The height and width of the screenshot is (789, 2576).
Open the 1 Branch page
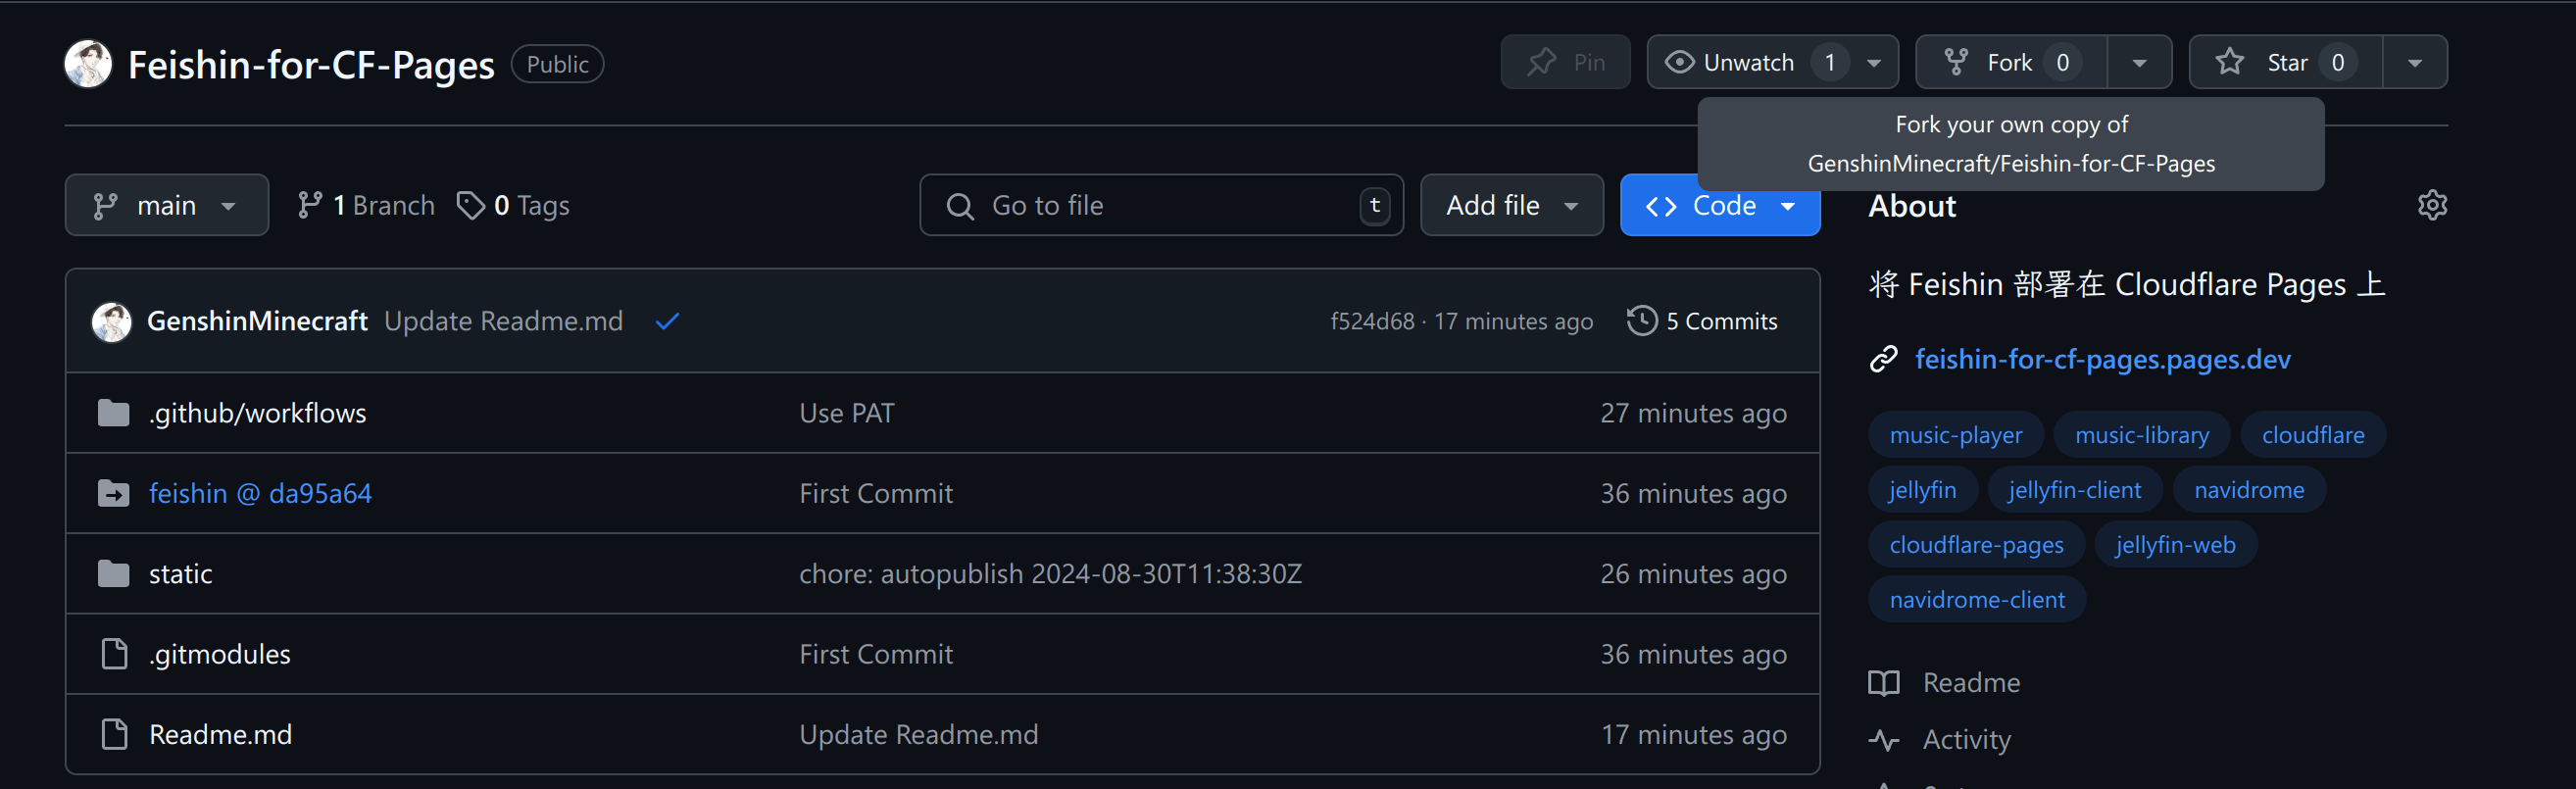(366, 206)
